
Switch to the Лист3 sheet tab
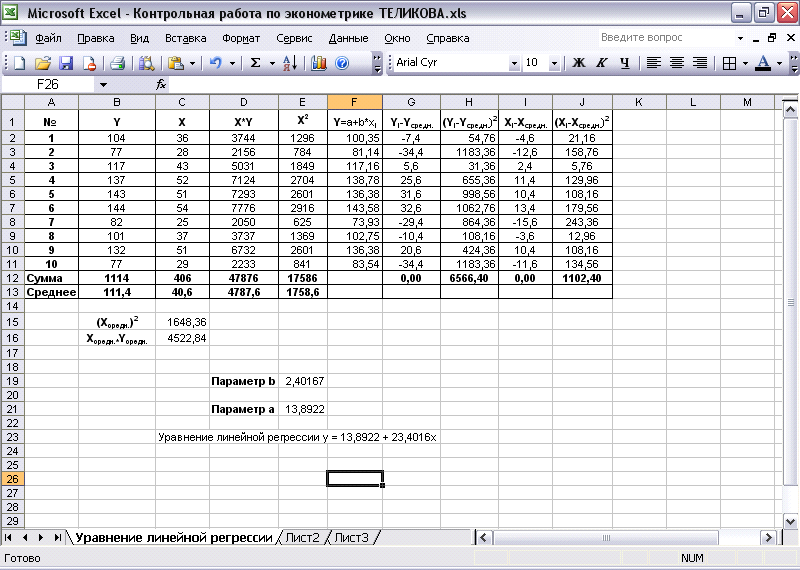tap(352, 537)
